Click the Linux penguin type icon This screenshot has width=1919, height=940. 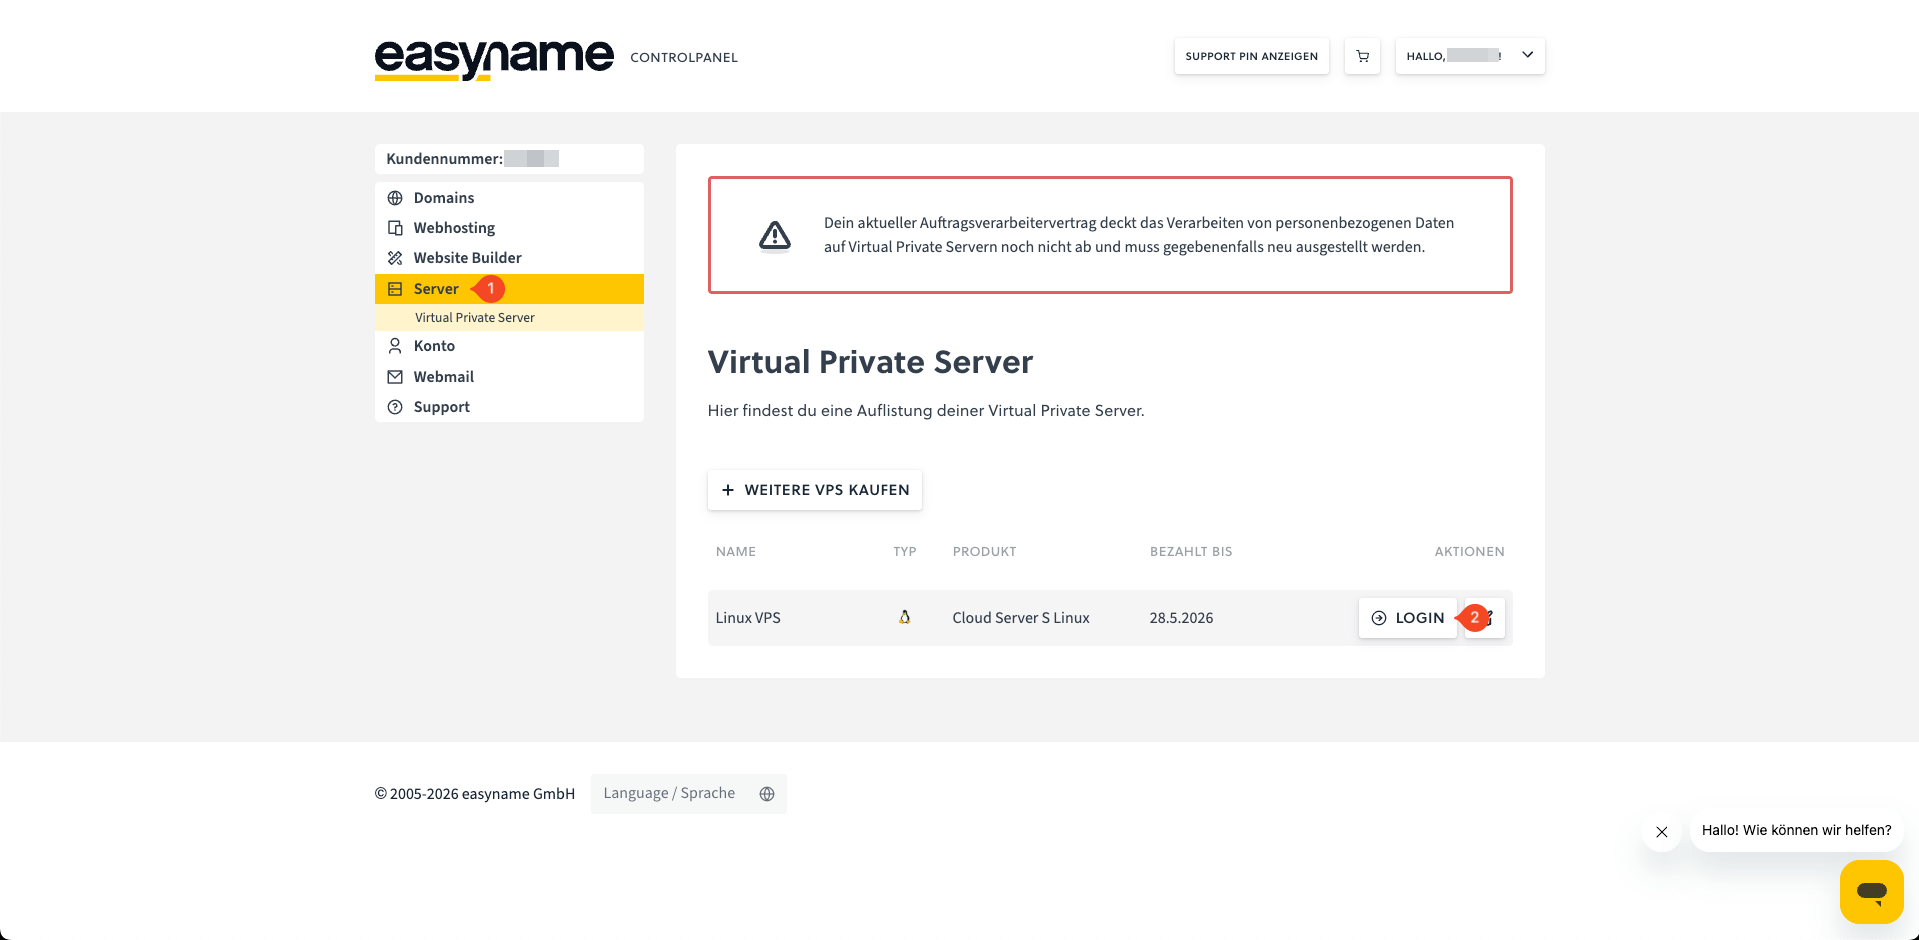pyautogui.click(x=904, y=618)
